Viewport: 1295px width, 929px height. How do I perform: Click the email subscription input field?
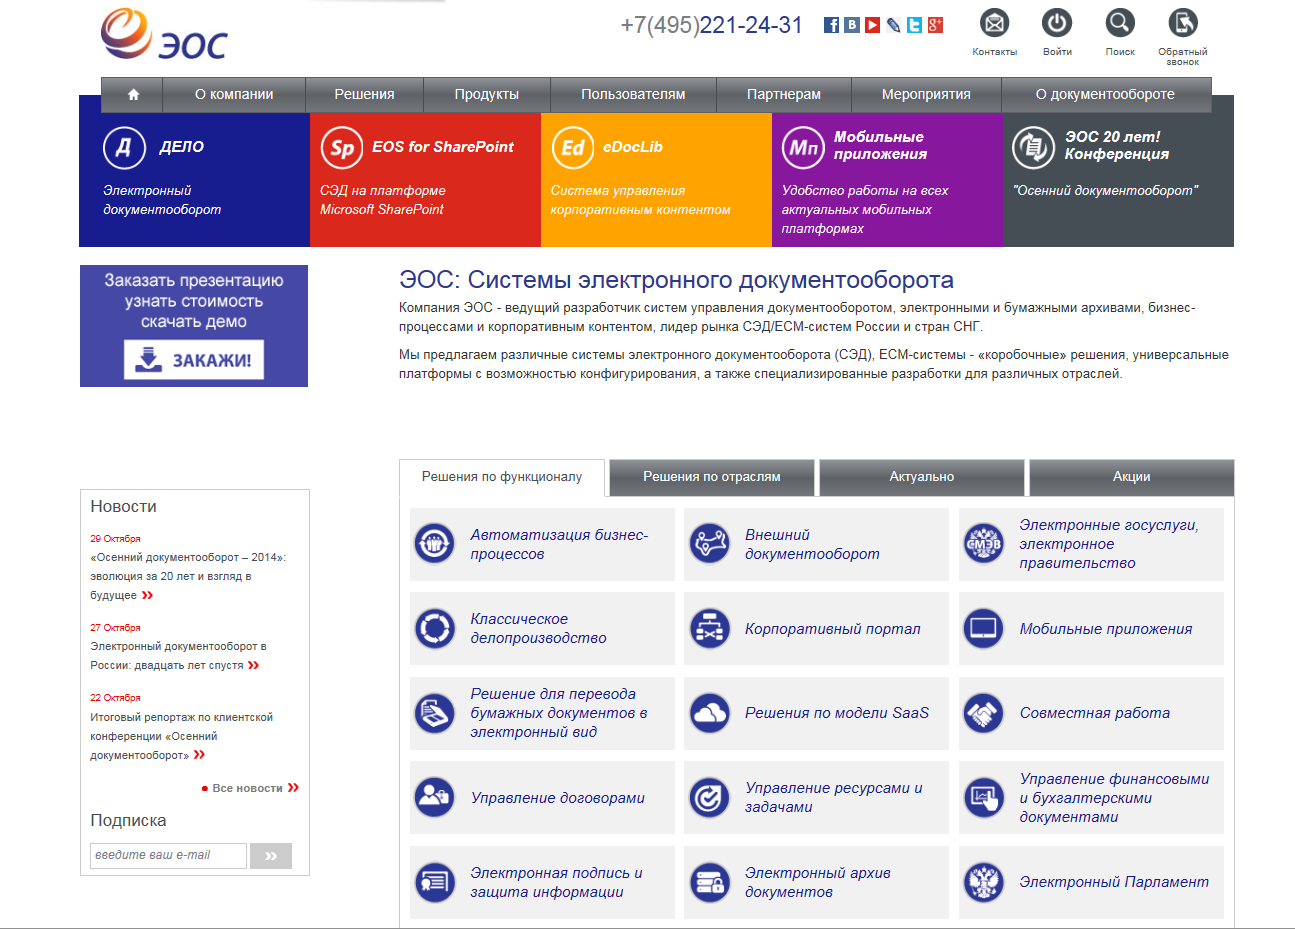tap(168, 856)
